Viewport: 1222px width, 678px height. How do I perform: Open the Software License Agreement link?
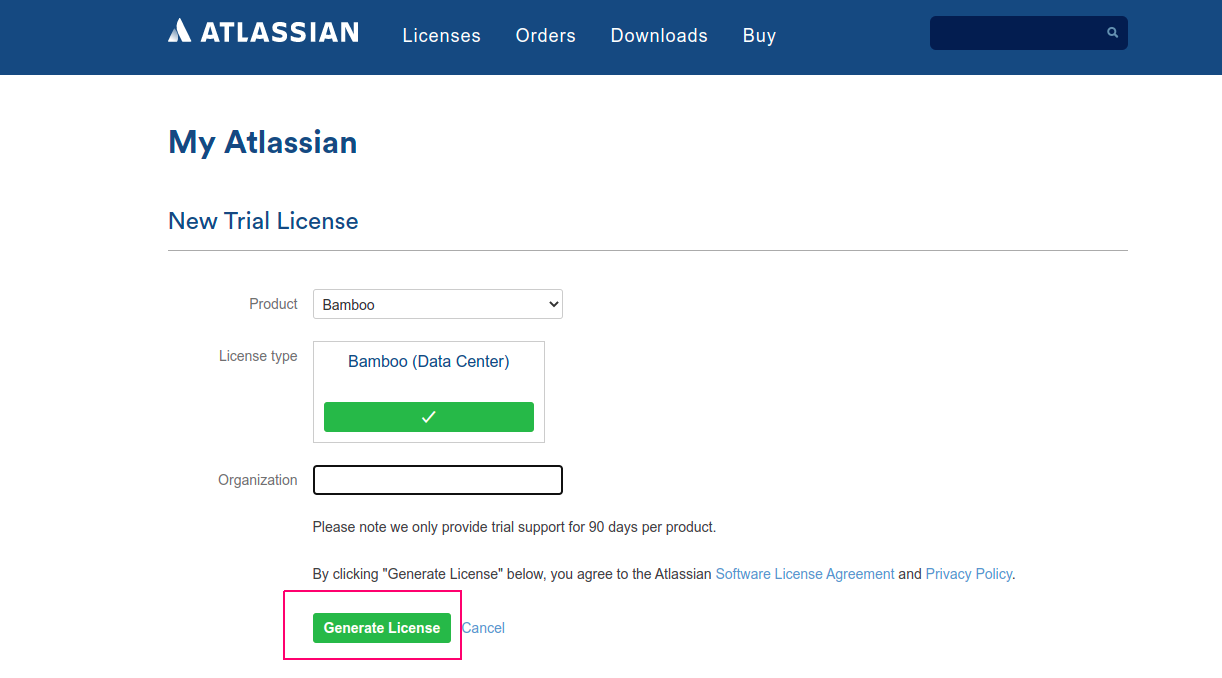pyautogui.click(x=805, y=574)
